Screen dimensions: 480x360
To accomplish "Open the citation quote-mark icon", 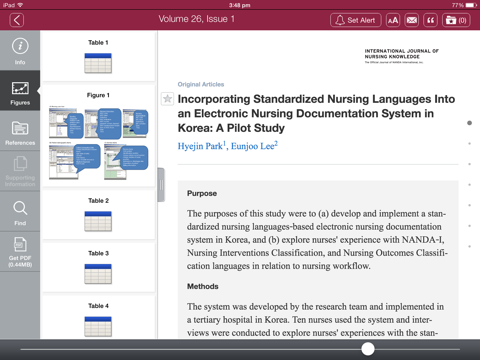I will click(x=430, y=20).
